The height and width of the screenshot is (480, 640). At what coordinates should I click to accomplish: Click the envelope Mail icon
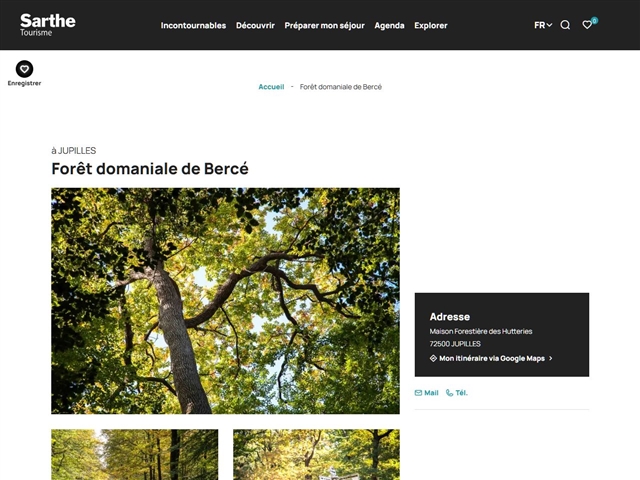(418, 393)
